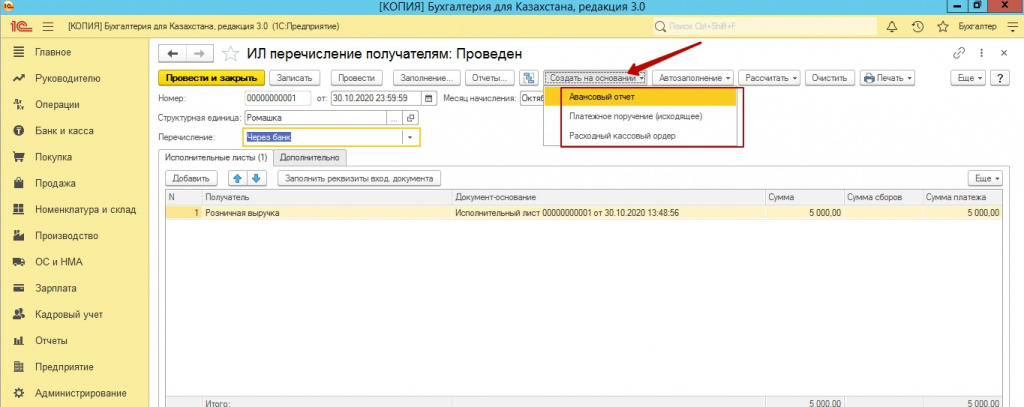Show document postings icon button
Screen dimensions: 1024x407
pyautogui.click(x=528, y=78)
